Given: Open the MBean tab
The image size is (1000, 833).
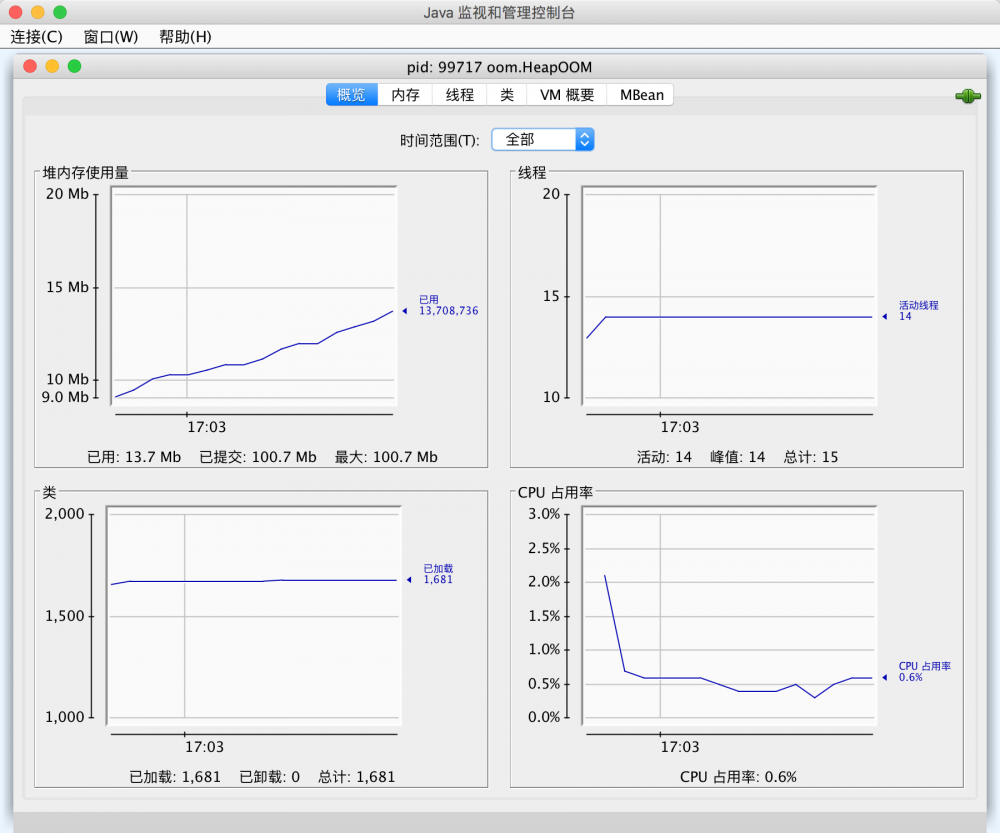Looking at the screenshot, I should [x=639, y=94].
